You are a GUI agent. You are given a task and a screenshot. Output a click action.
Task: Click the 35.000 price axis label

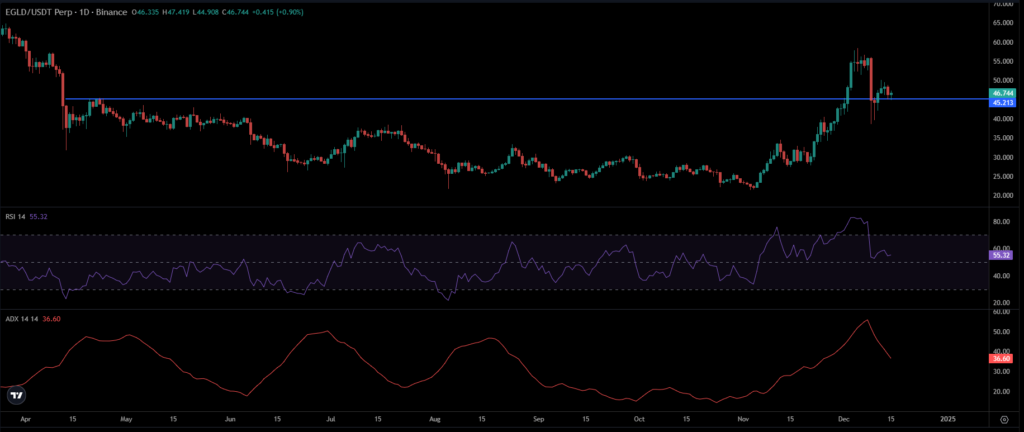click(x=1002, y=138)
